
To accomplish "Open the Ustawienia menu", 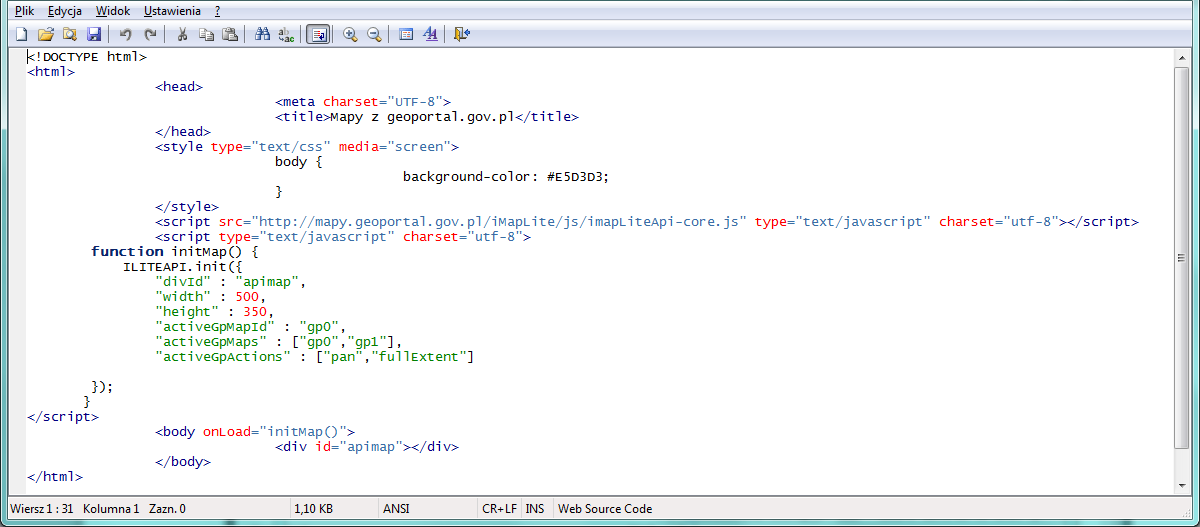I will (x=172, y=11).
